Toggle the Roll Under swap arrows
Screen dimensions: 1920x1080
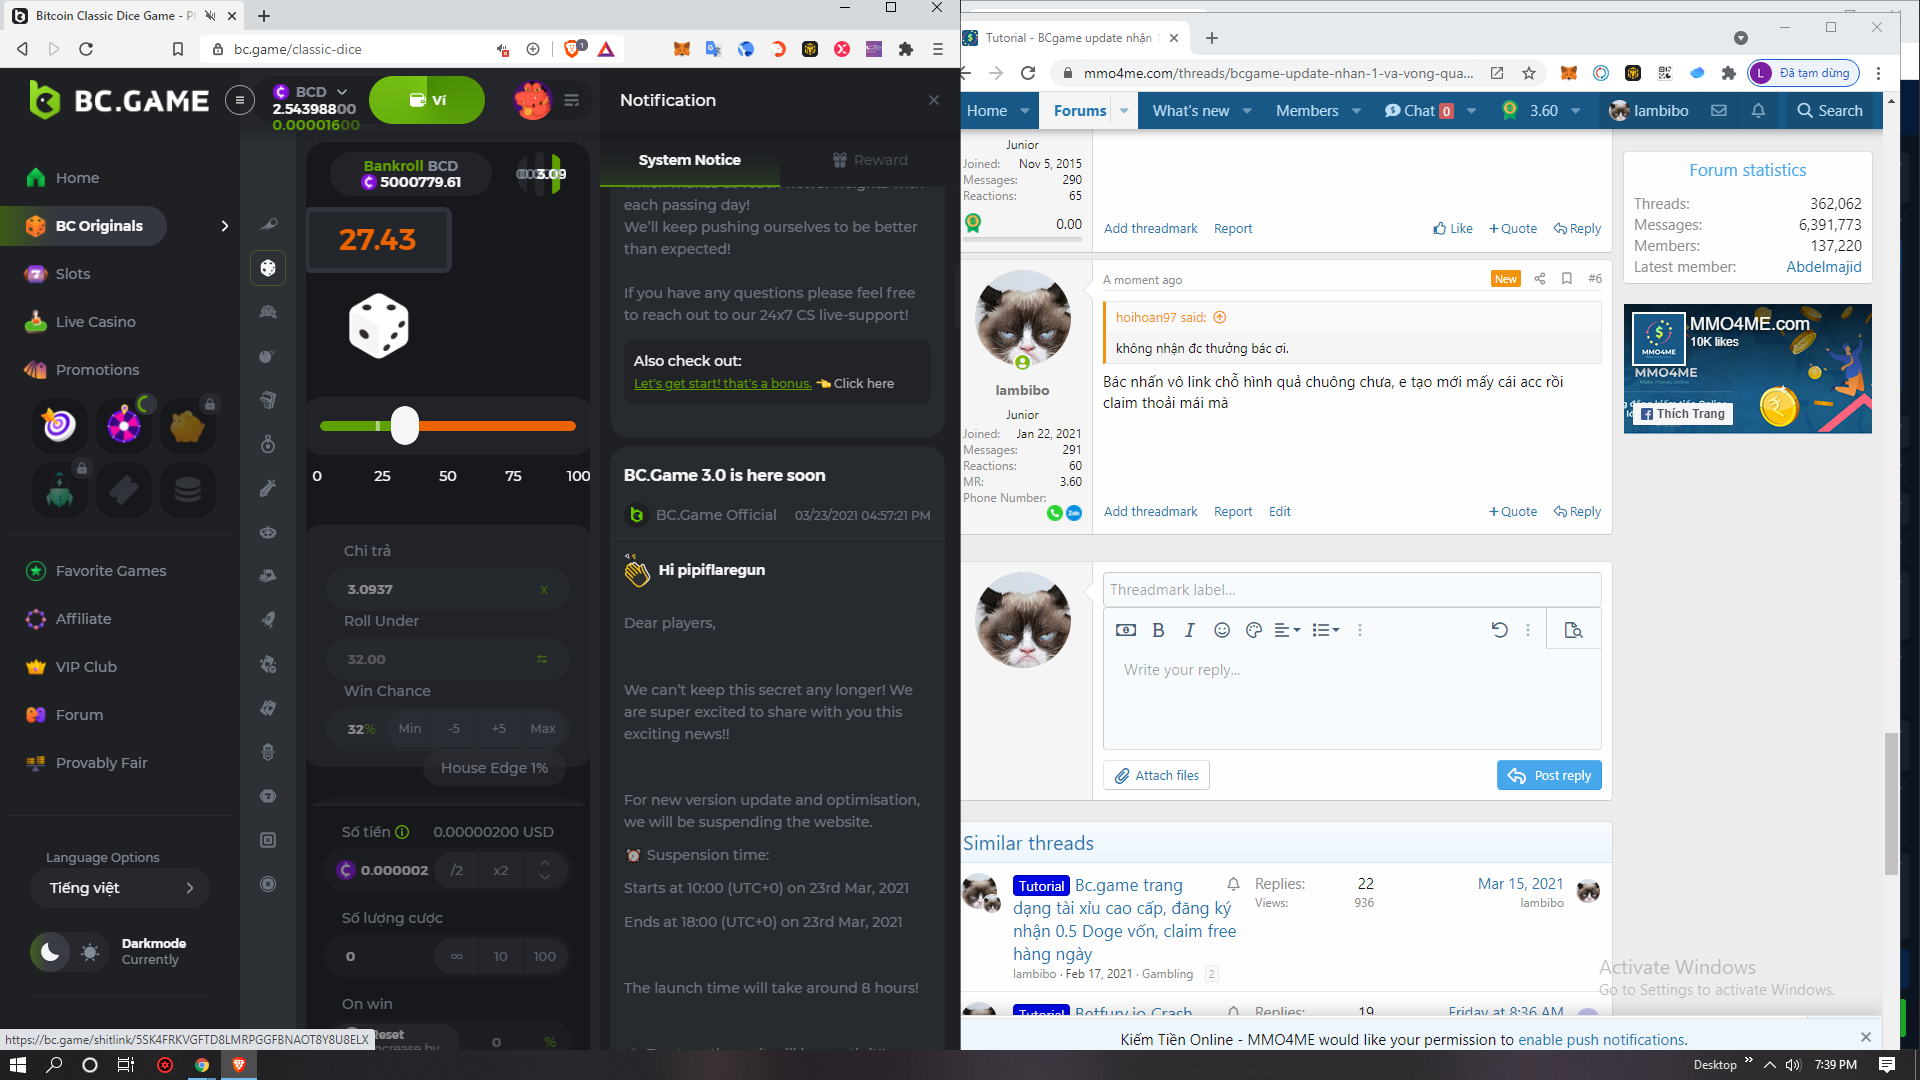click(x=542, y=659)
